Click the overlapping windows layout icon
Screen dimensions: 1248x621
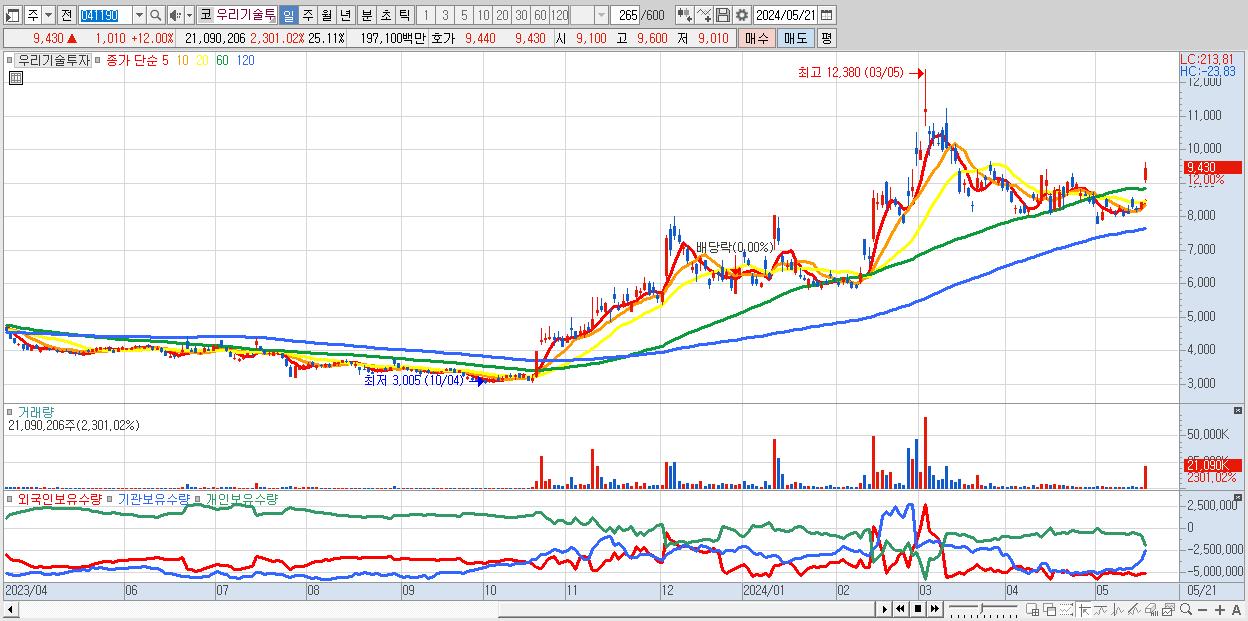1049,609
